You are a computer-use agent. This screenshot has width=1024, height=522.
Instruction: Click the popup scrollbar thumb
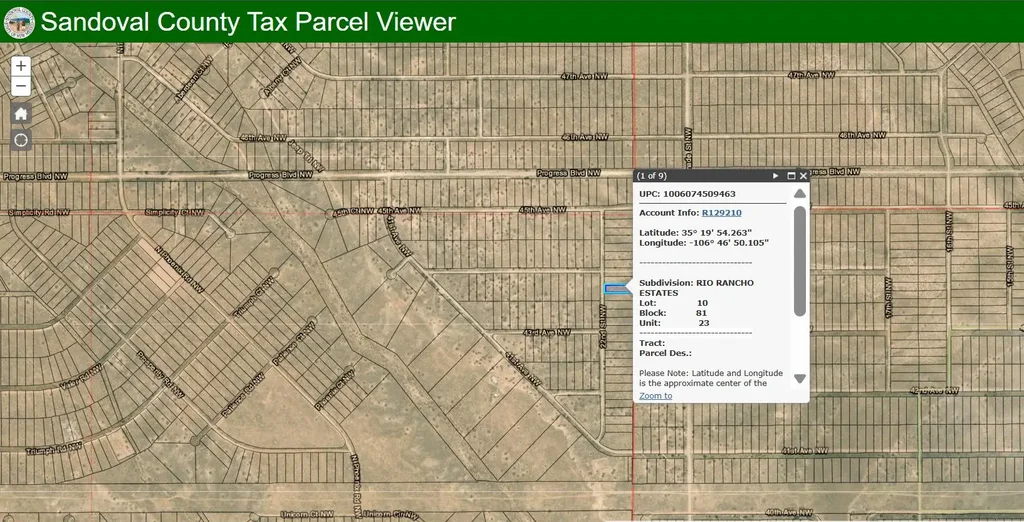[x=799, y=260]
